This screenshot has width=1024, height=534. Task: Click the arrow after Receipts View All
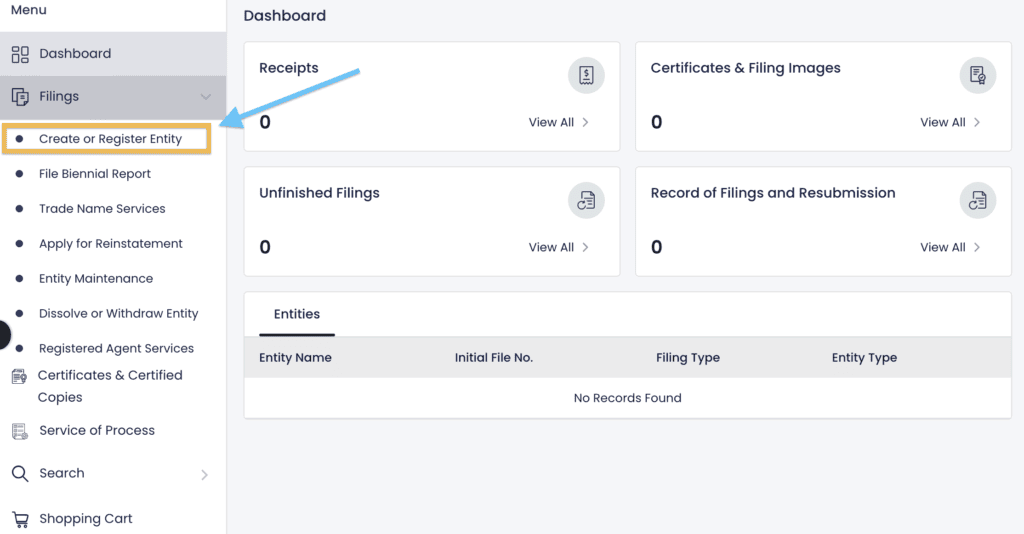tap(585, 122)
